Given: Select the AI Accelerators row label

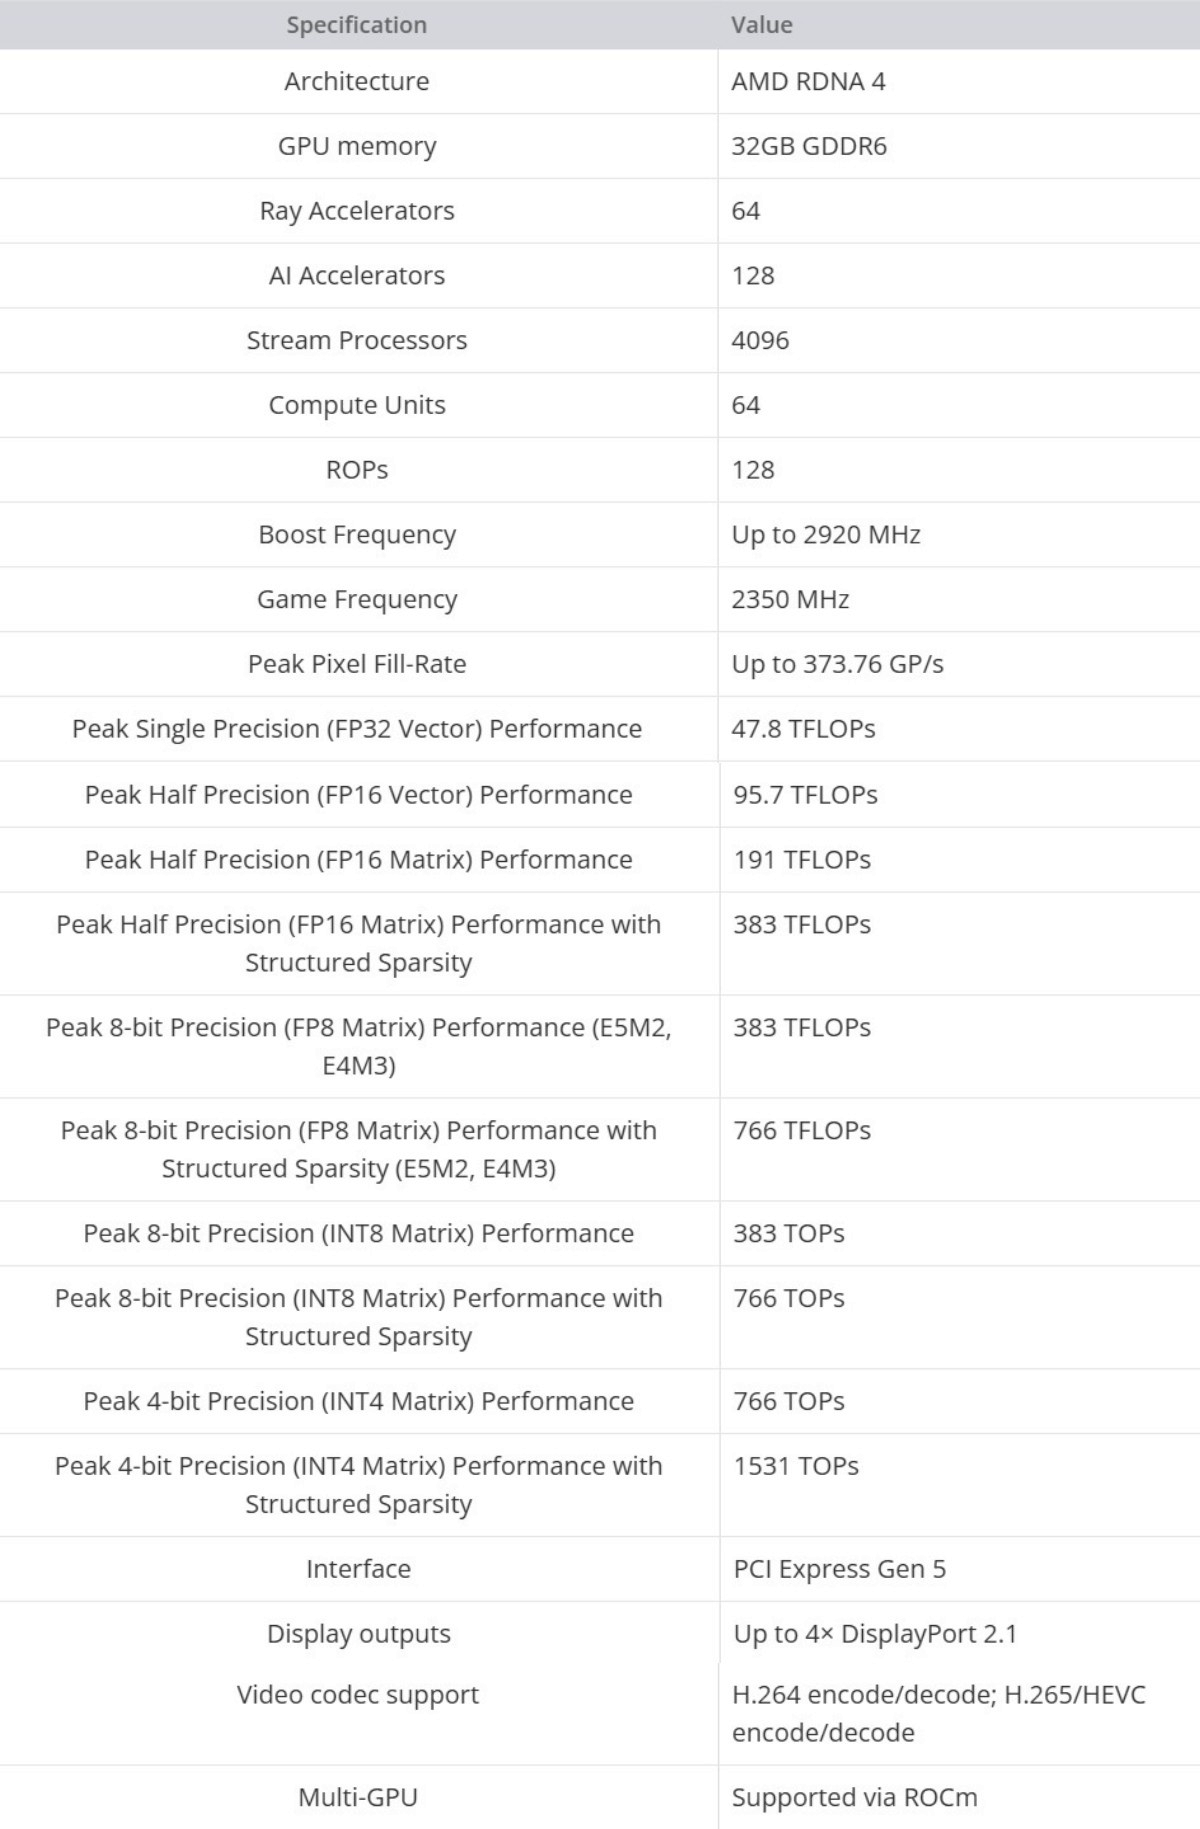Looking at the screenshot, I should click(x=356, y=276).
